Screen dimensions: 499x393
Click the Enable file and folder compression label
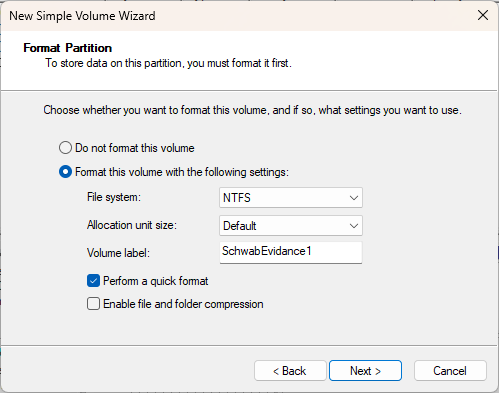(x=183, y=304)
